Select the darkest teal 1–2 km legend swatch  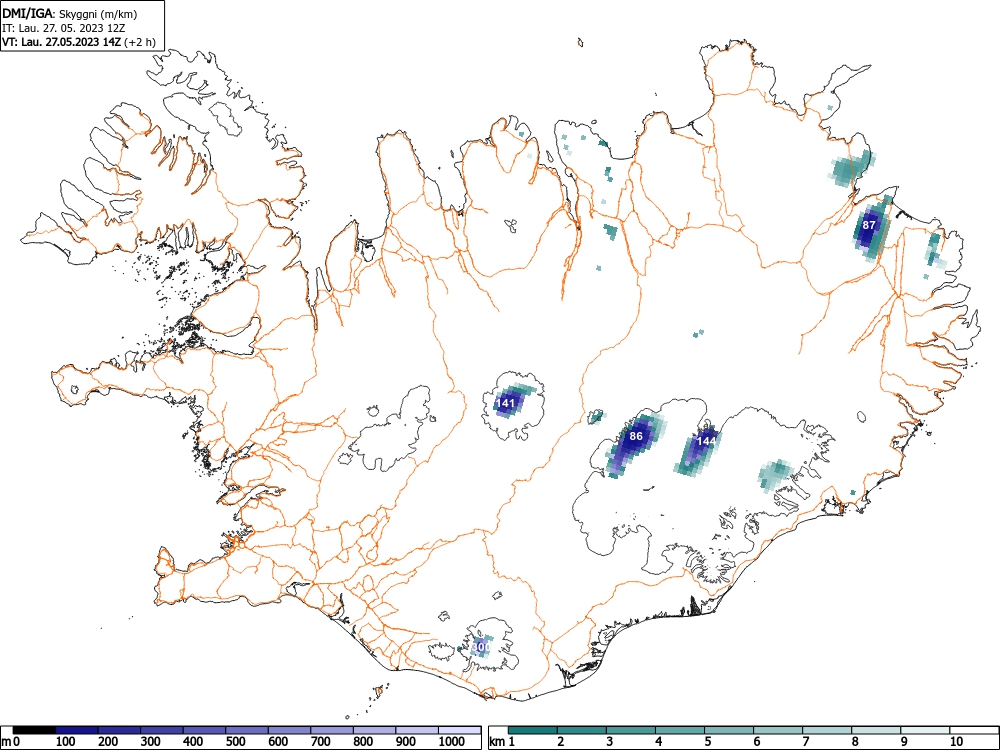tap(533, 730)
